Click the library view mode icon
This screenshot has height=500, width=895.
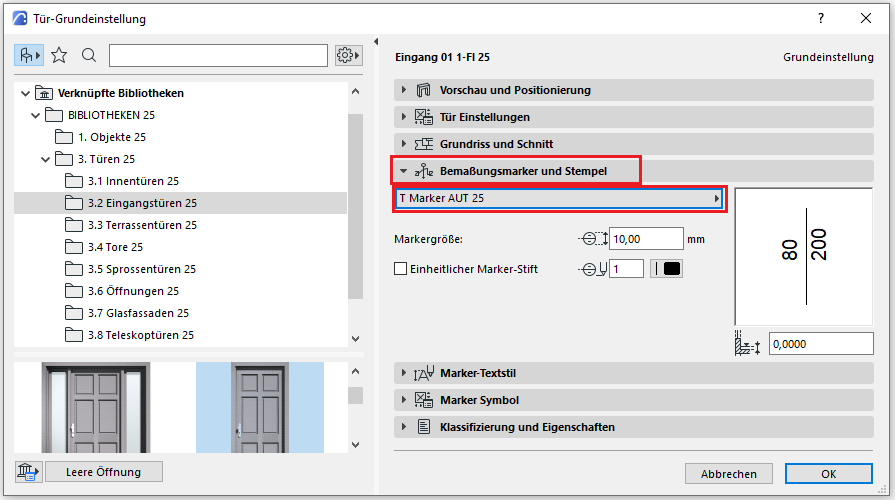(x=28, y=55)
